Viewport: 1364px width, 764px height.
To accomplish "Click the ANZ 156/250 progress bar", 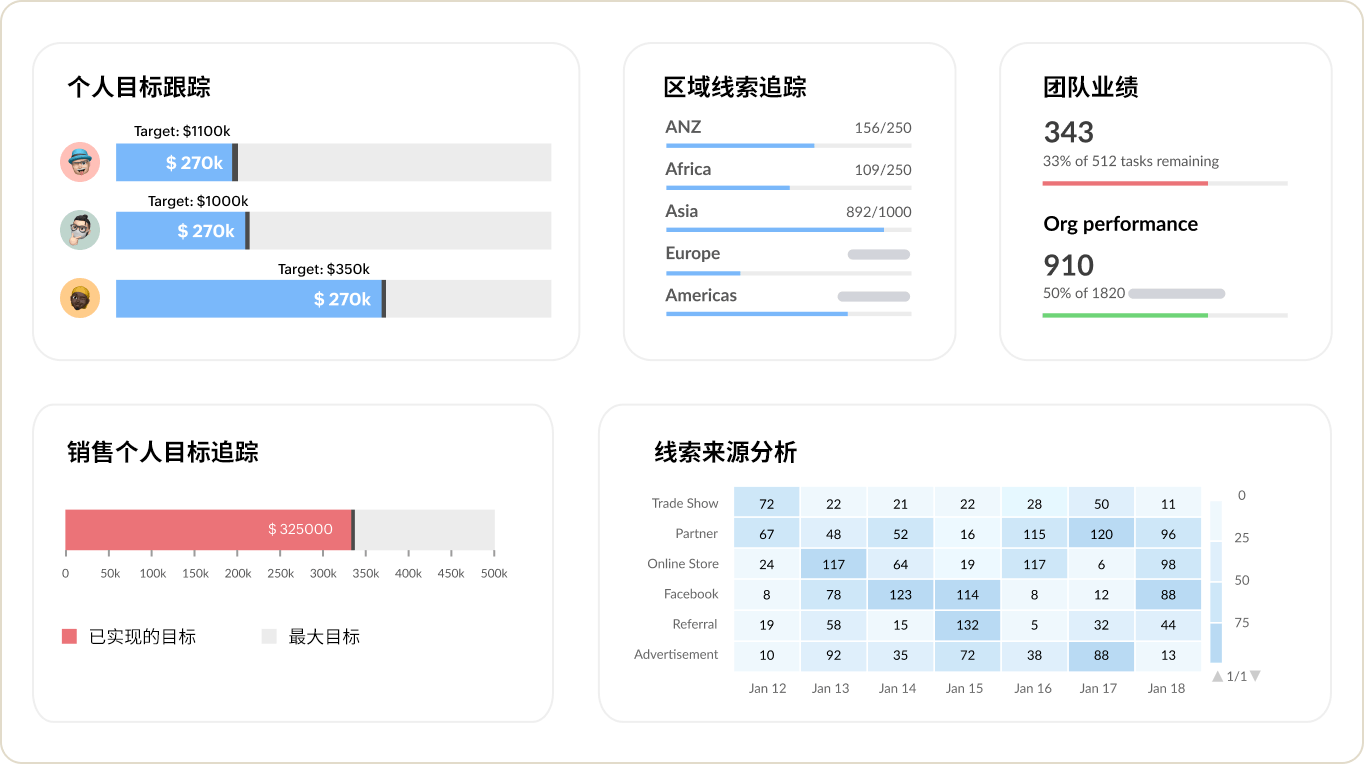I will 740,146.
